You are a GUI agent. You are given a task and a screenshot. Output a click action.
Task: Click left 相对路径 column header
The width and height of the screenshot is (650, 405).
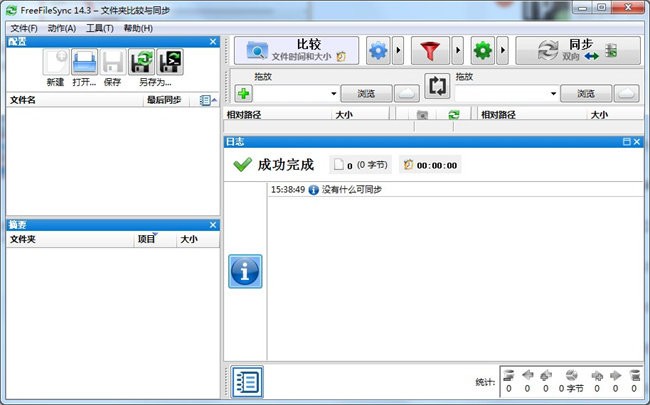(x=278, y=114)
